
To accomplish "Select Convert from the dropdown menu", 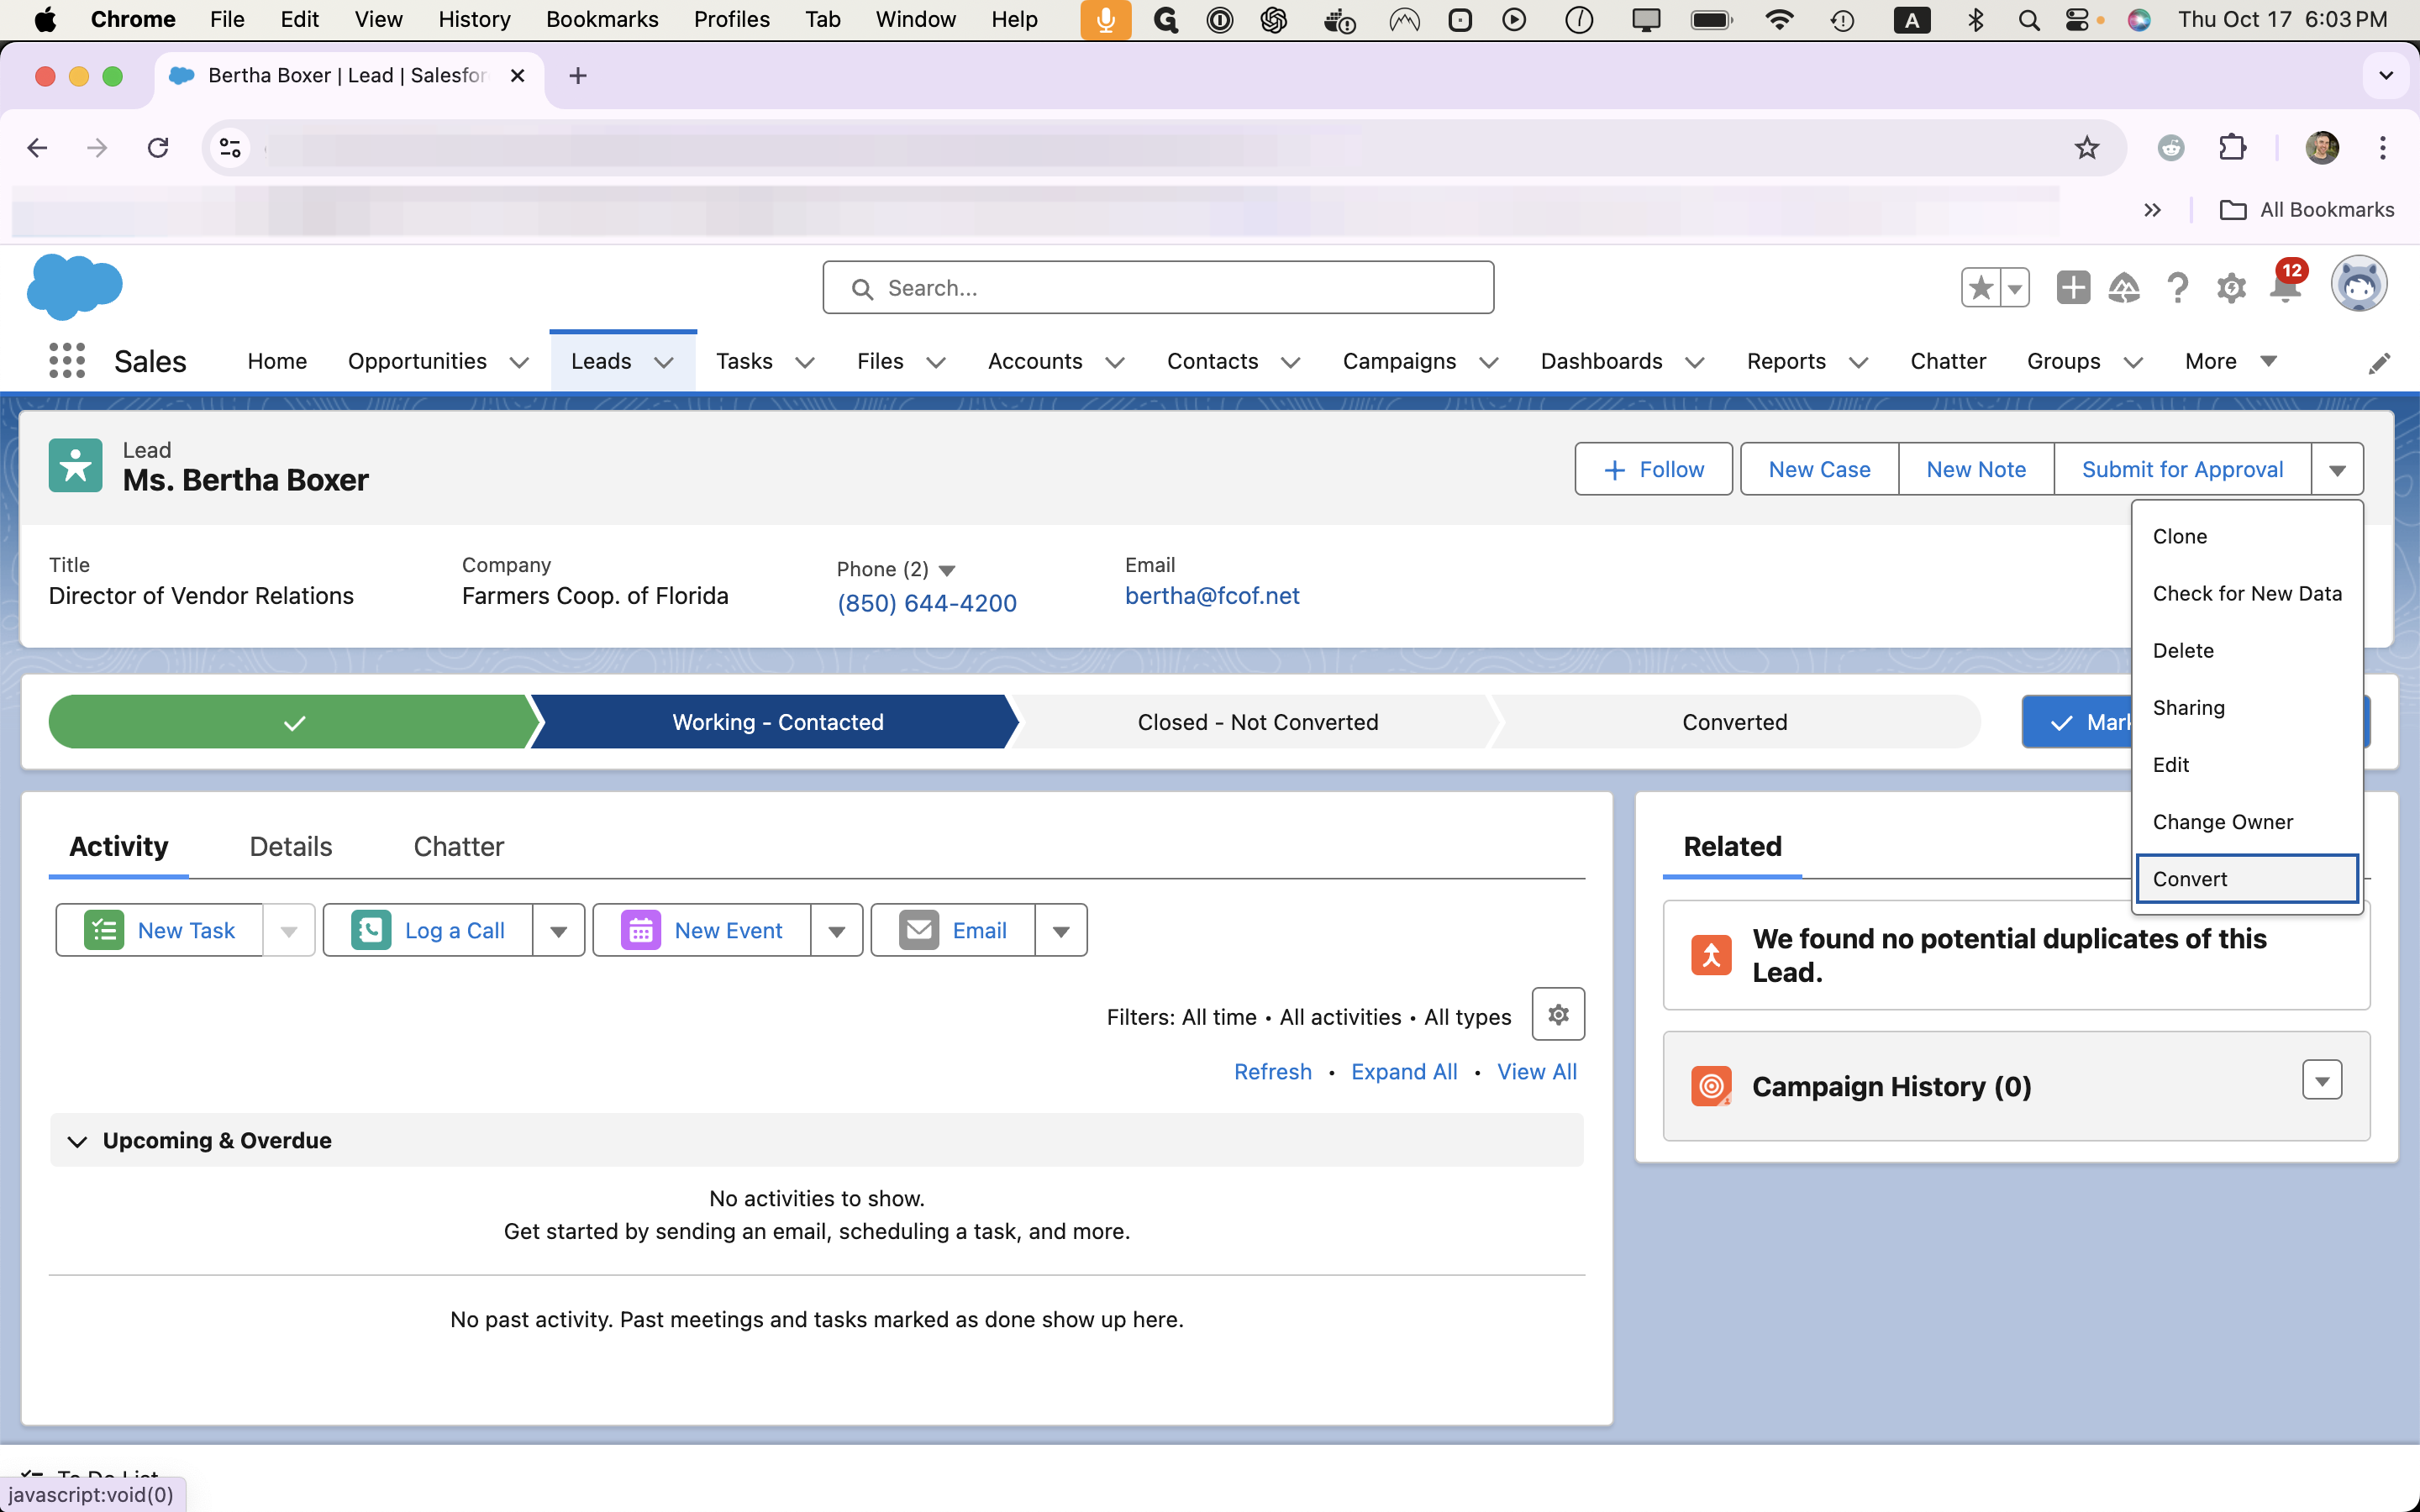I will coord(2246,878).
